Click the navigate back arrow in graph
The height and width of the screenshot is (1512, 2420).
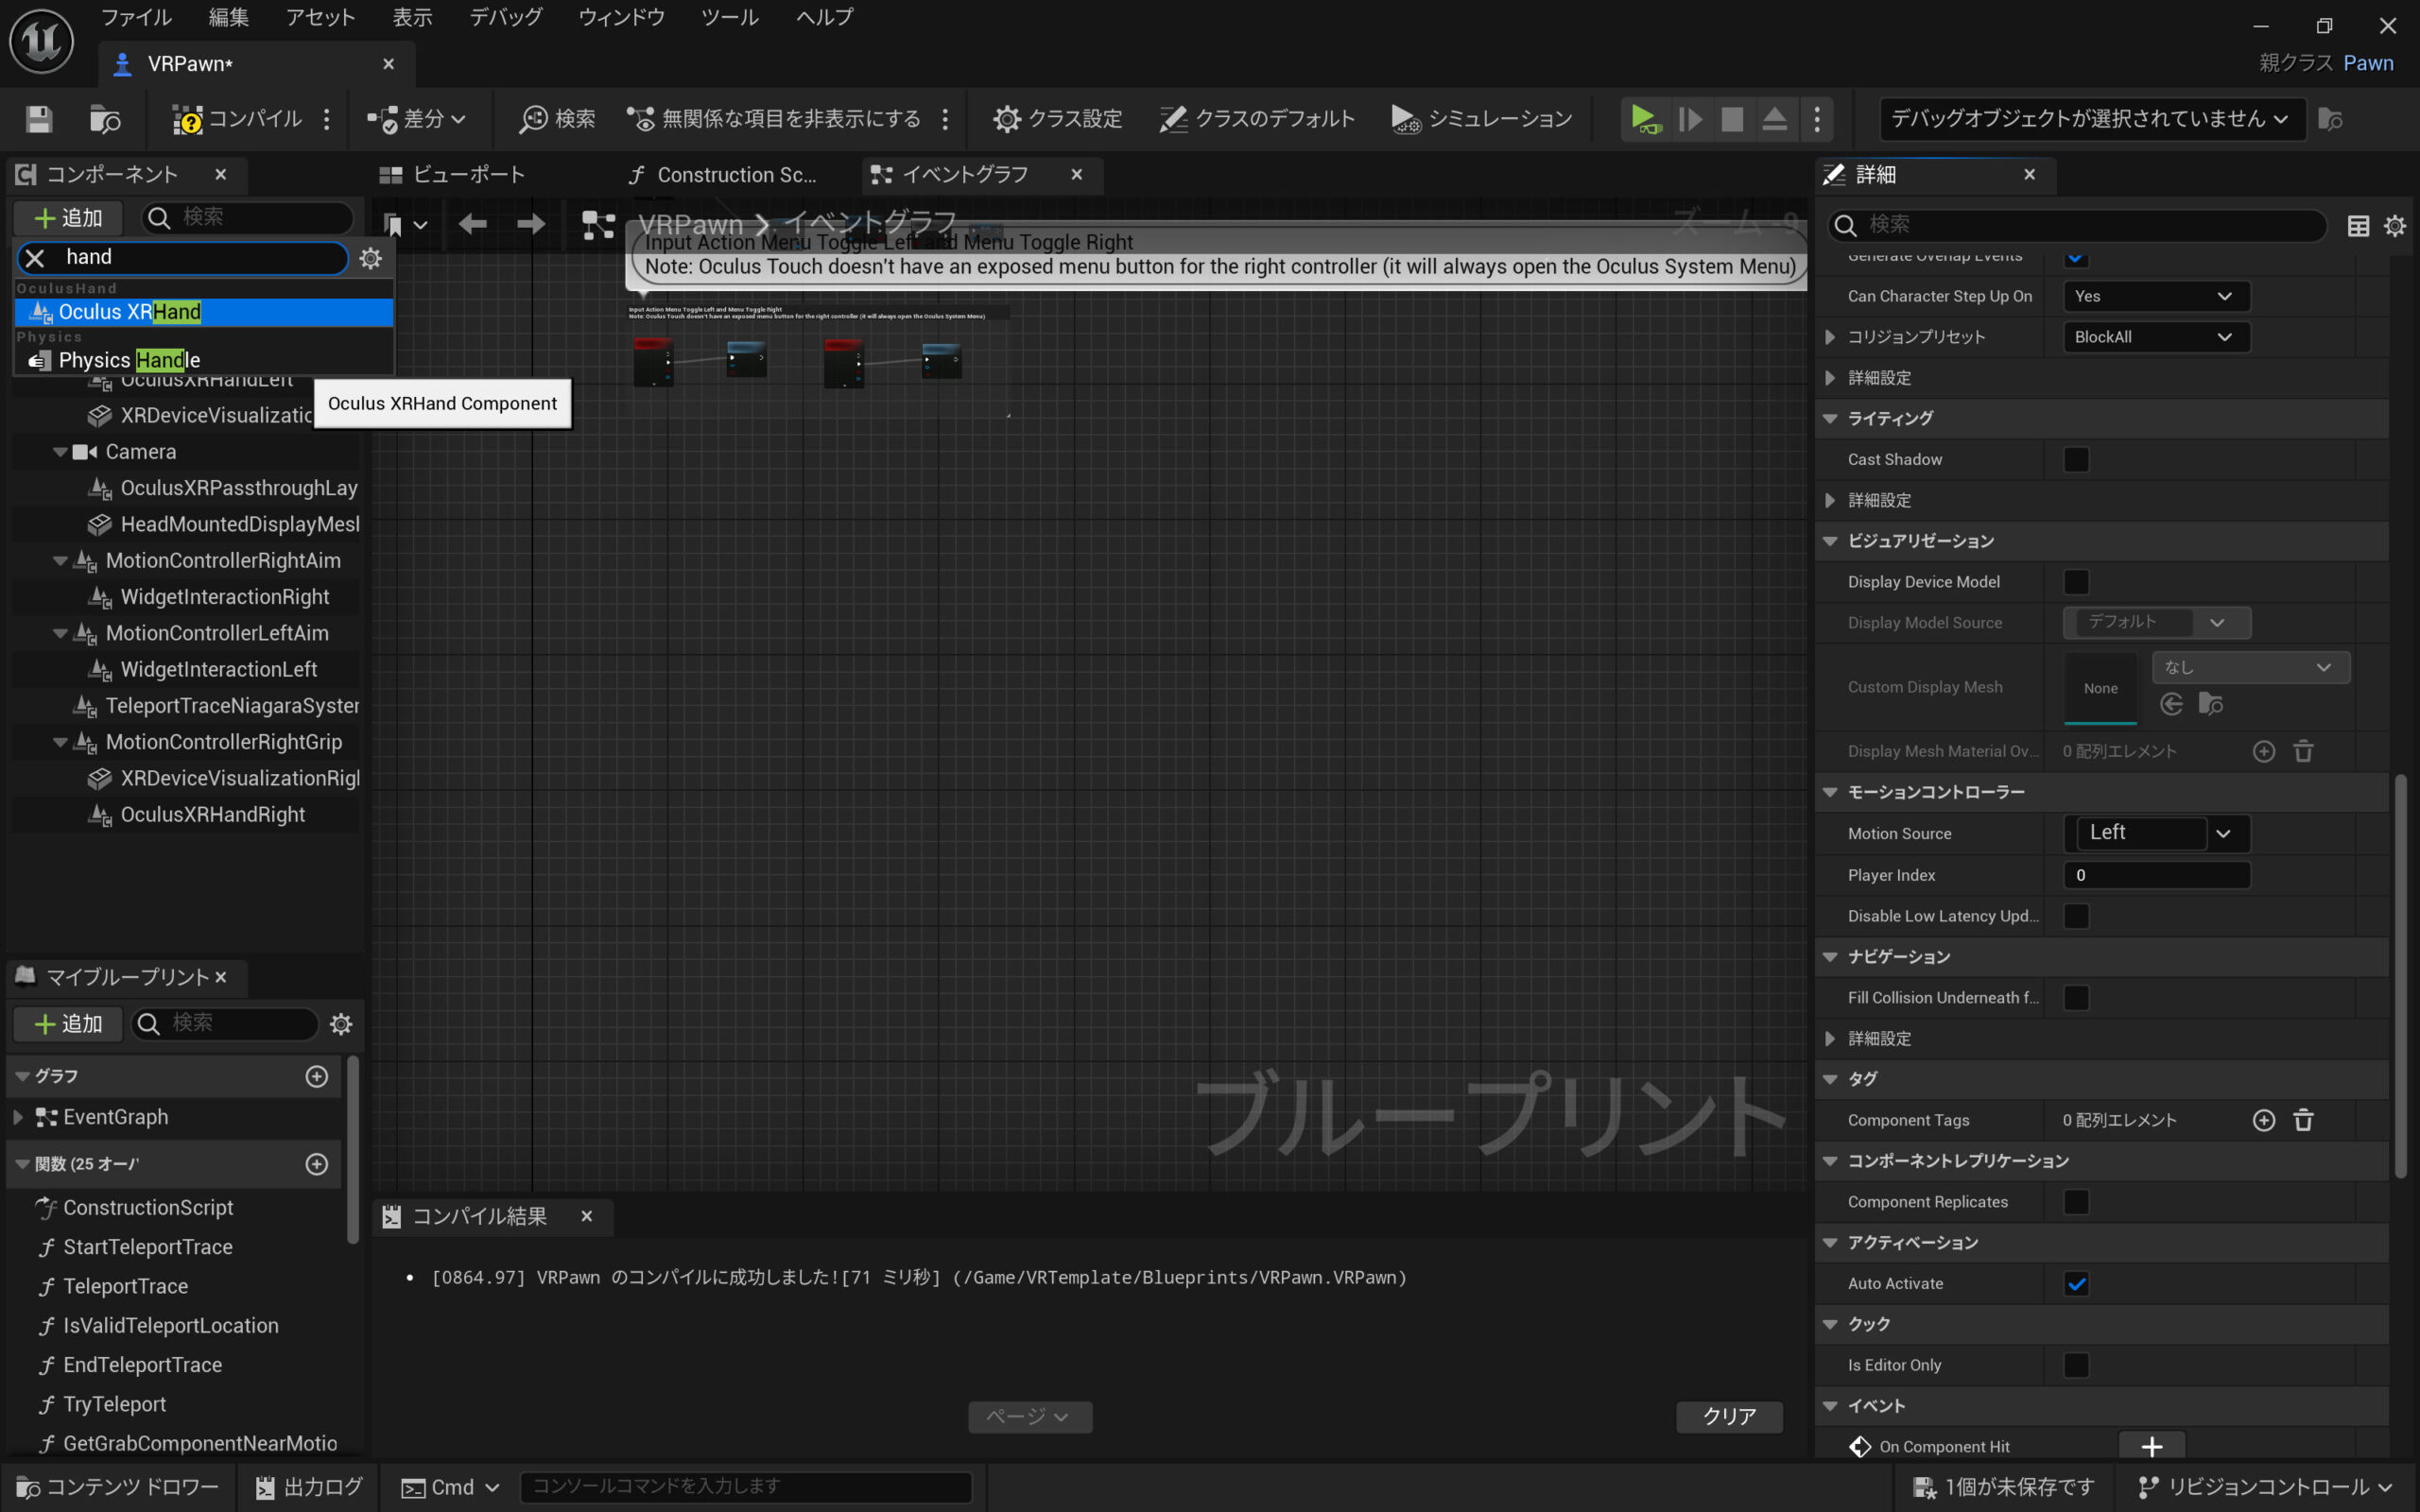(x=473, y=224)
